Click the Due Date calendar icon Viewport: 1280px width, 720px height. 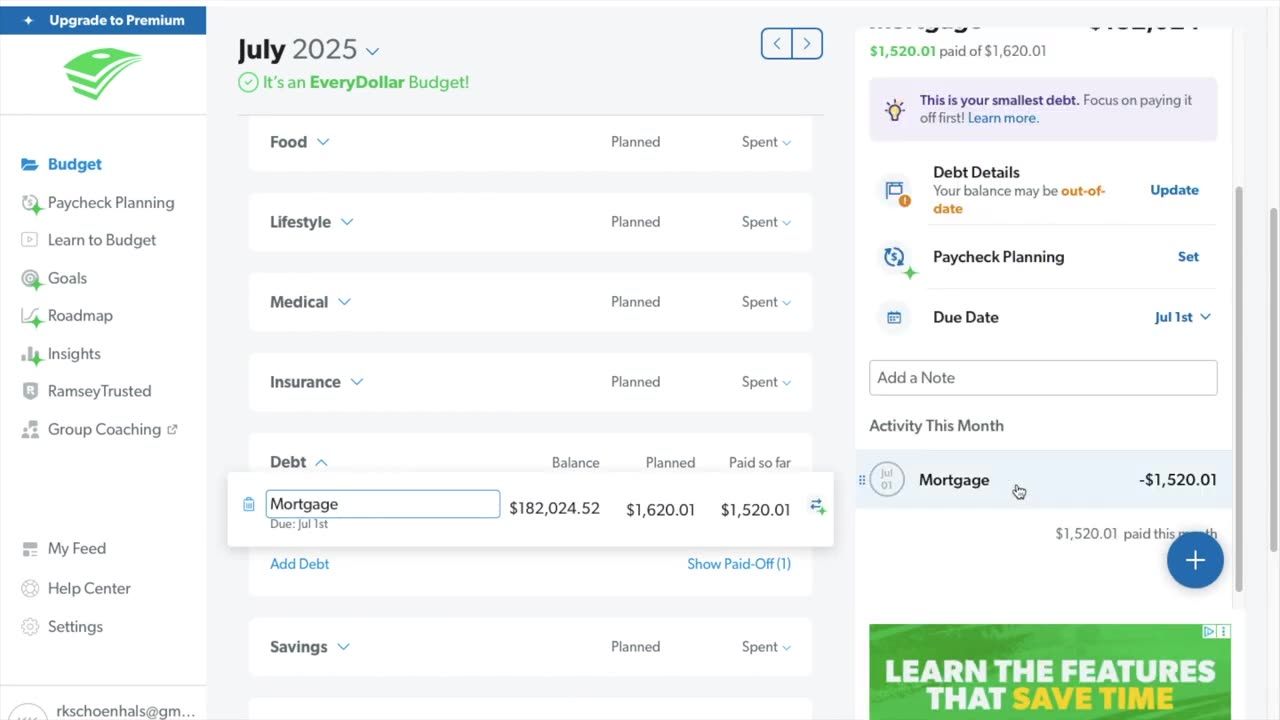(894, 317)
